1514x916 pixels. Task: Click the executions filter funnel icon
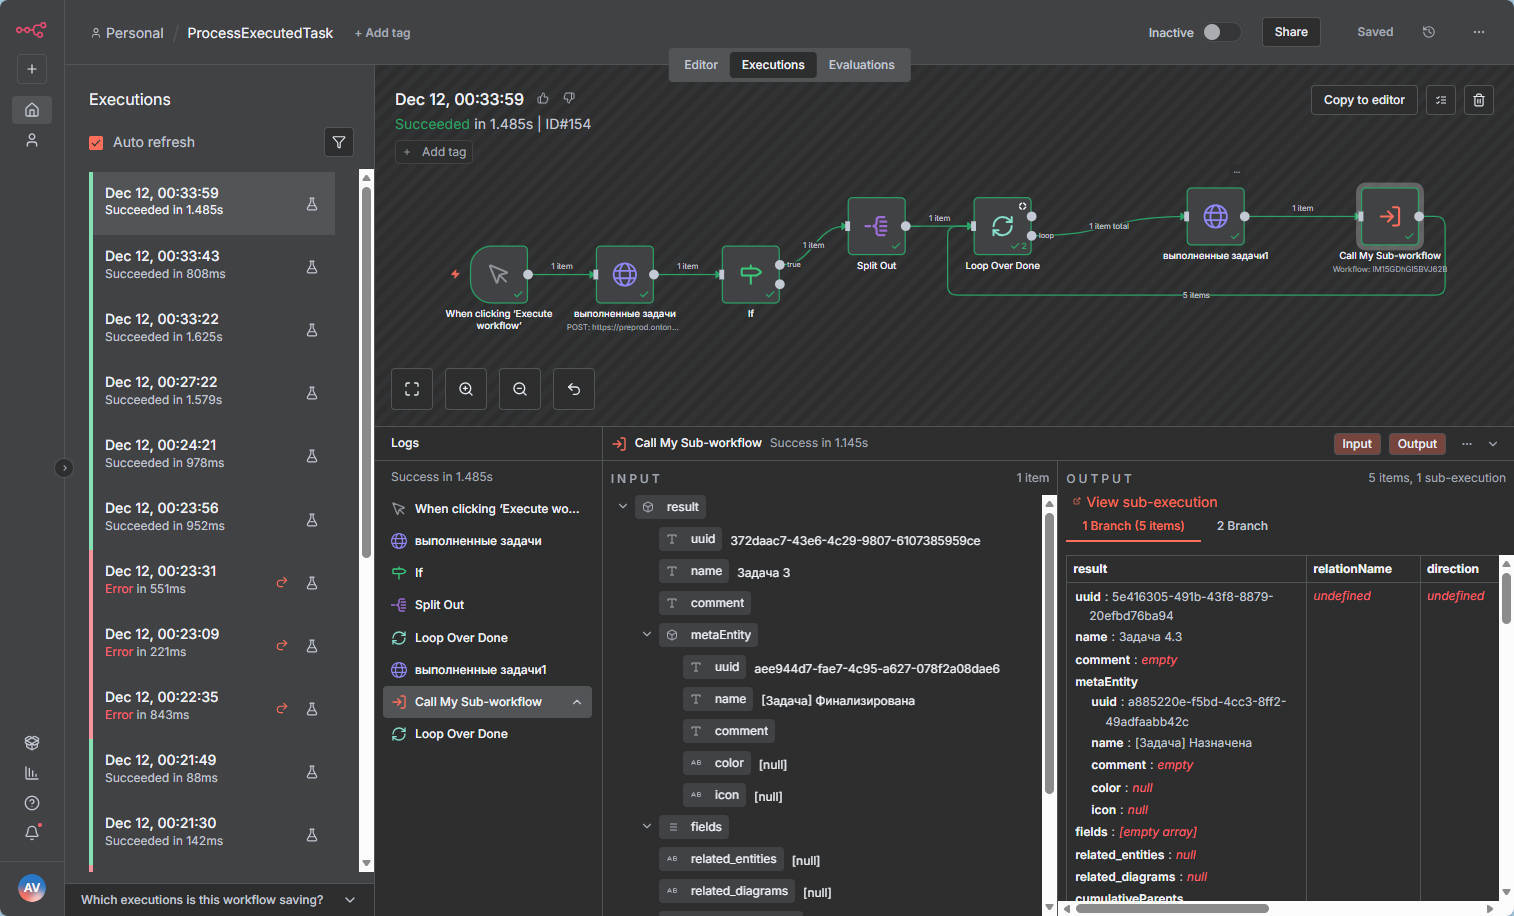point(339,142)
